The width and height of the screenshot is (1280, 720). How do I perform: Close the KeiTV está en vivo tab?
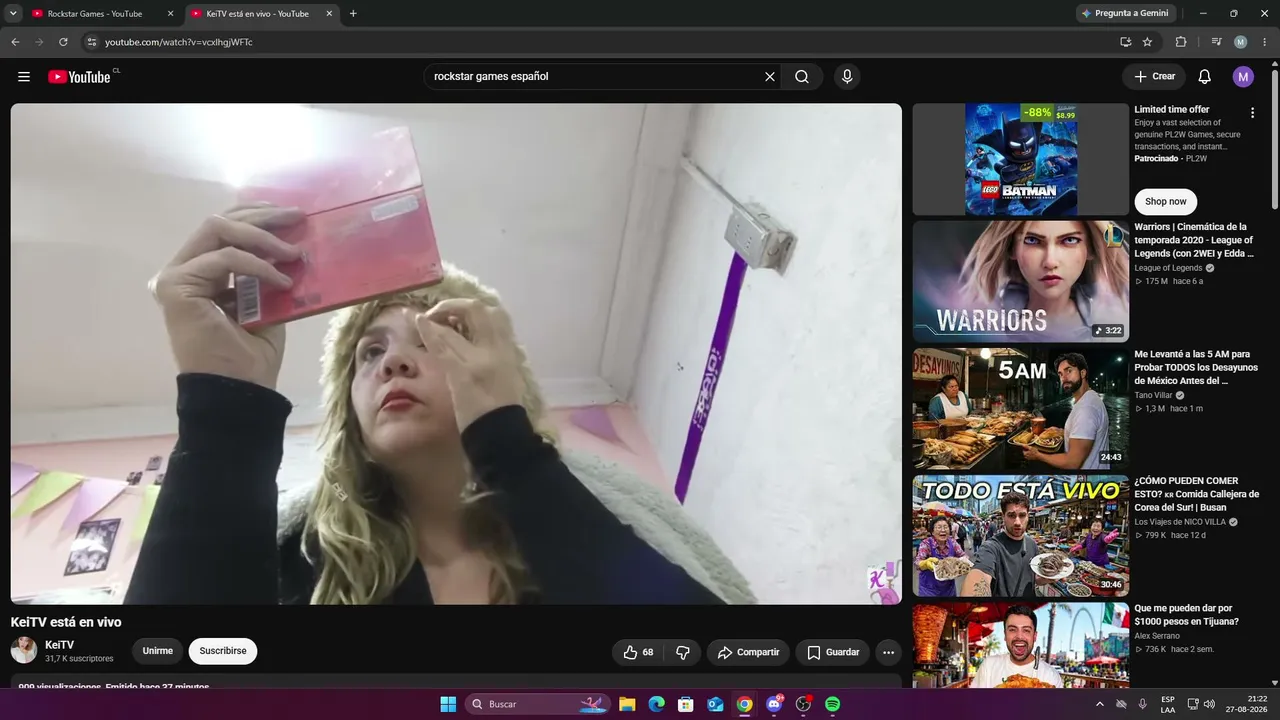click(x=329, y=14)
